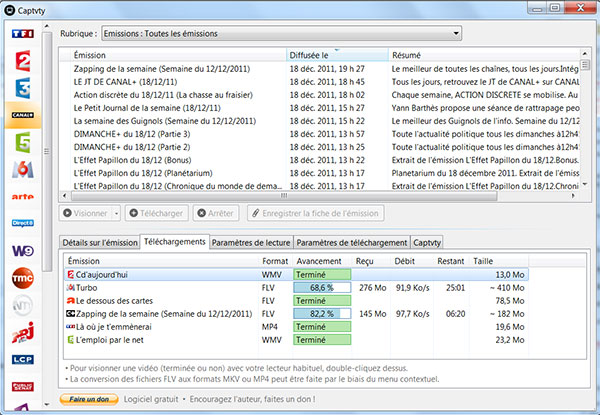Click the Format column header
This screenshot has height=415, width=600.
[x=275, y=261]
